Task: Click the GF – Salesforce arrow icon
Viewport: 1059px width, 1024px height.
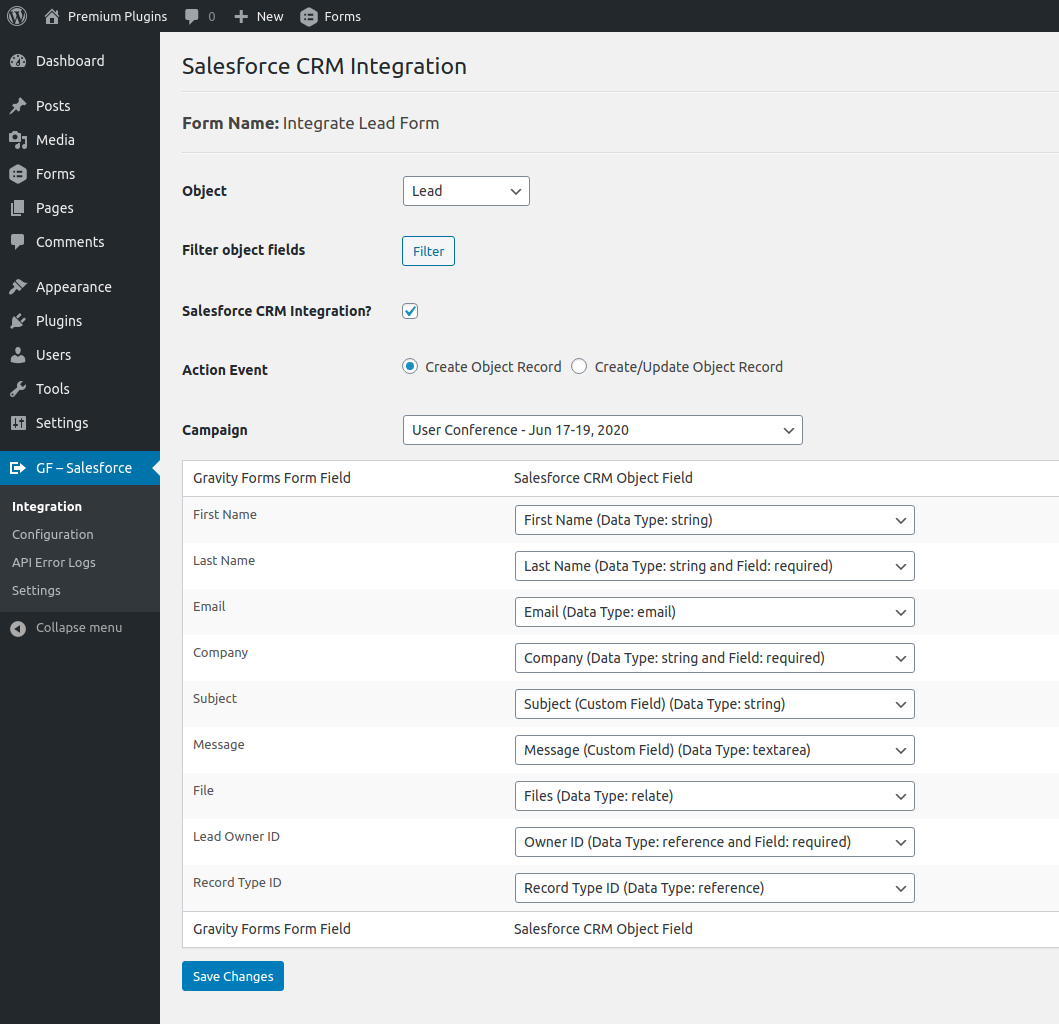Action: click(x=18, y=468)
